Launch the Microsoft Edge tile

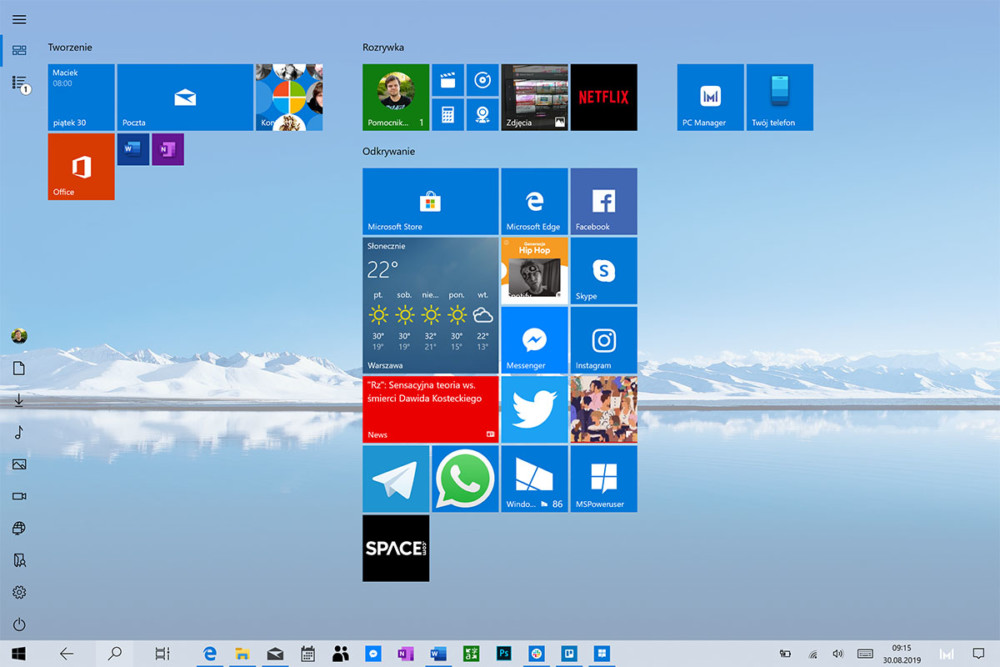(534, 202)
